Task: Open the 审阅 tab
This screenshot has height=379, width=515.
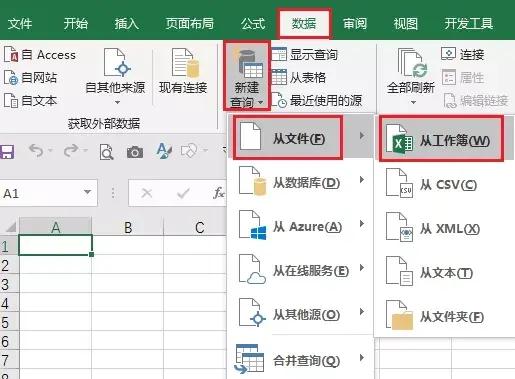Action: (x=355, y=23)
